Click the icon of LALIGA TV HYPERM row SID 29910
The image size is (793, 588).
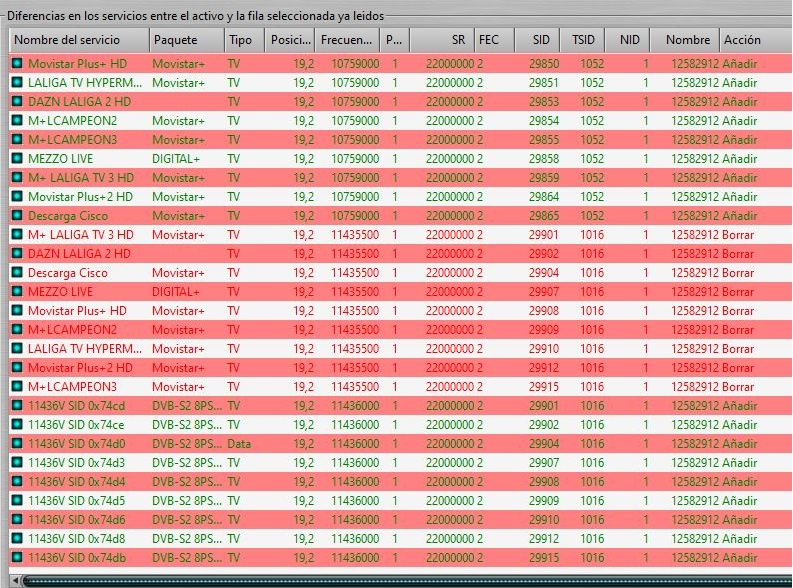(17, 348)
